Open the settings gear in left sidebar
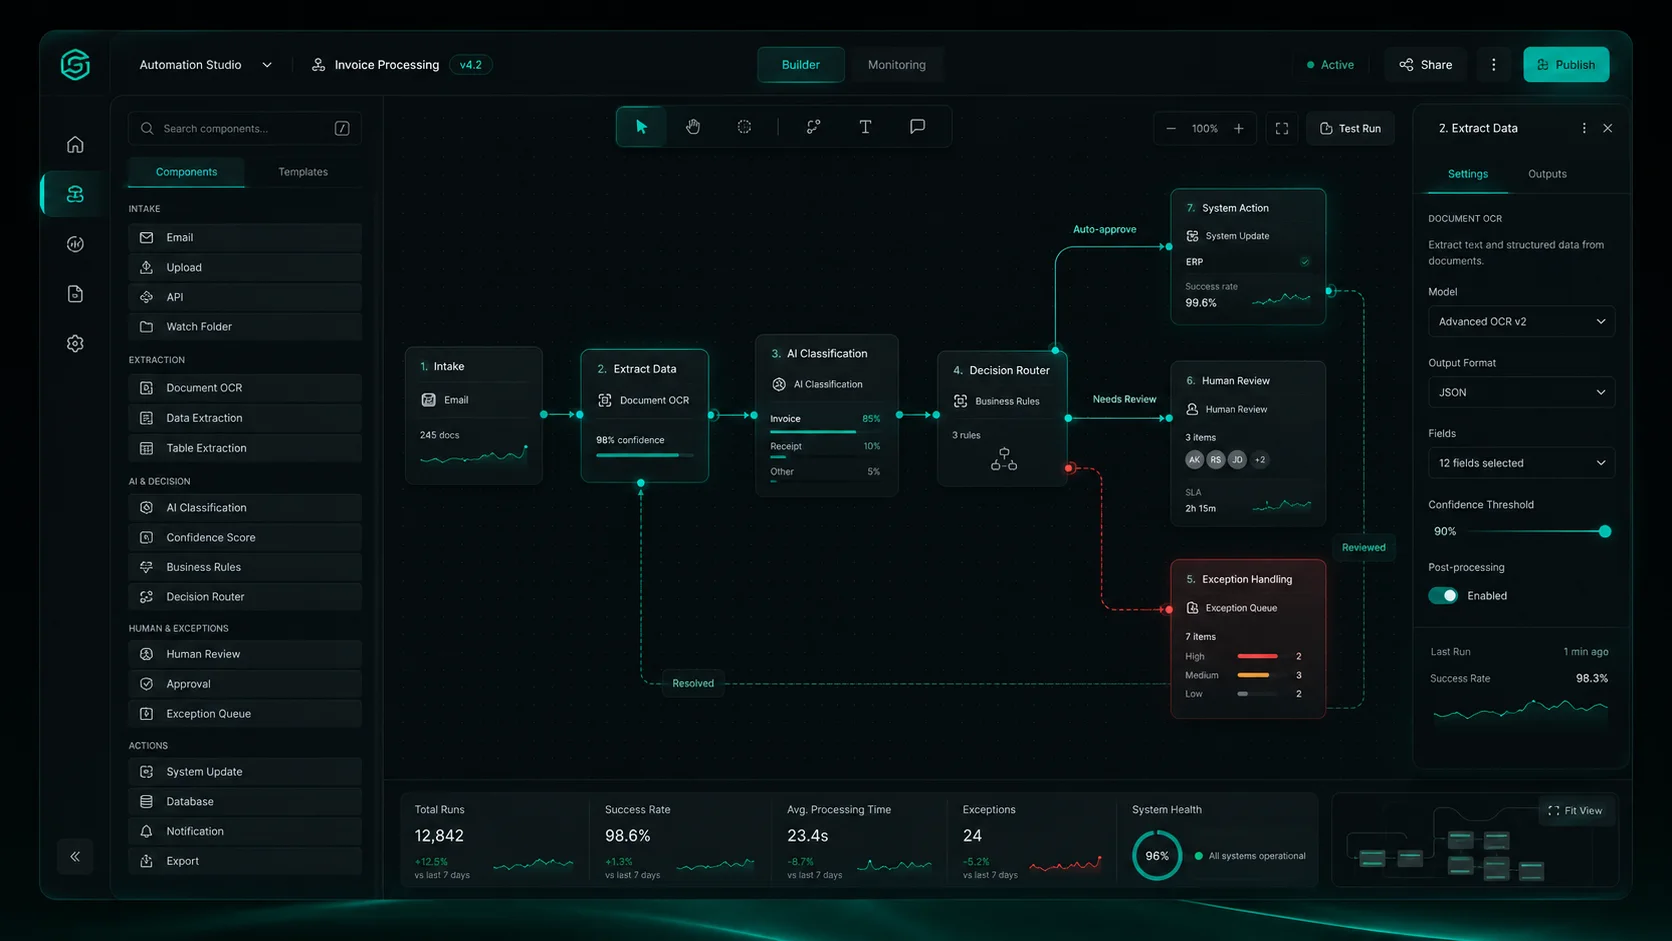 [75, 343]
